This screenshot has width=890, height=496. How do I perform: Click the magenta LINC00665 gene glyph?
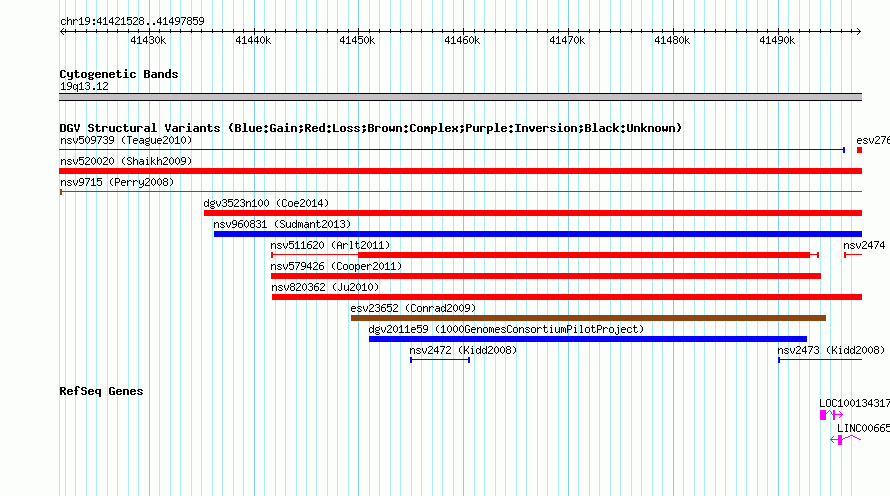point(845,440)
